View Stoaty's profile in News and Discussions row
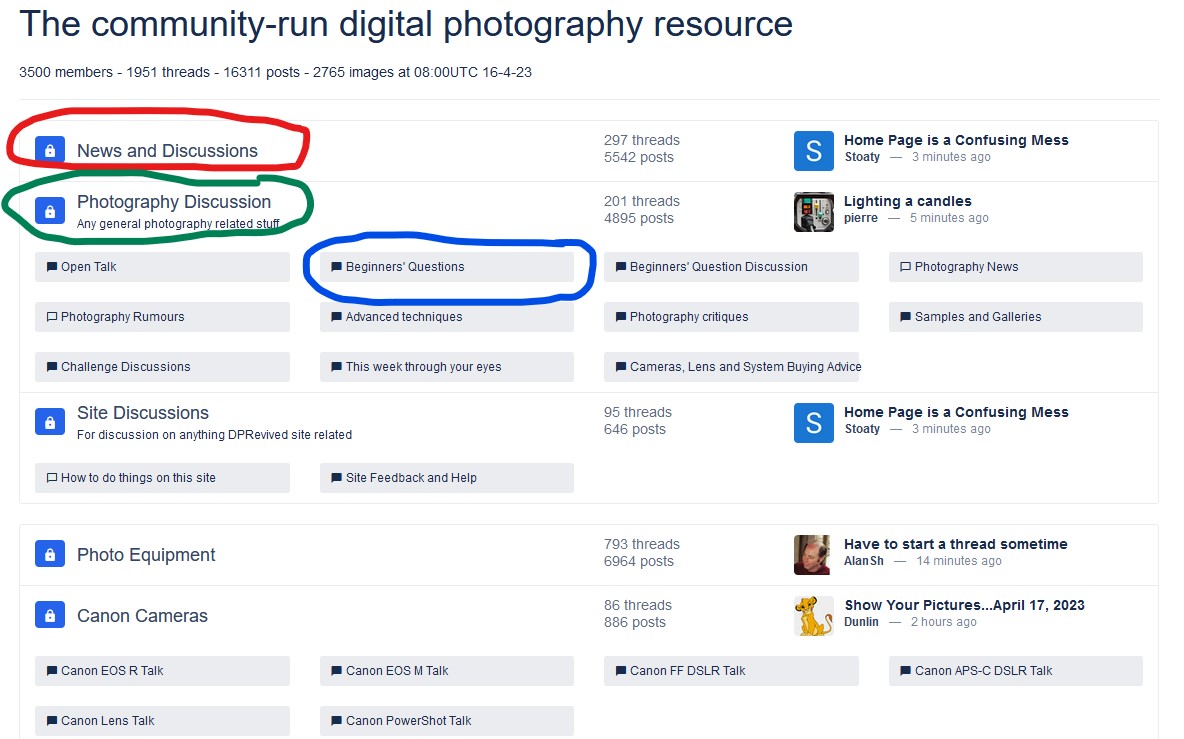 (862, 157)
